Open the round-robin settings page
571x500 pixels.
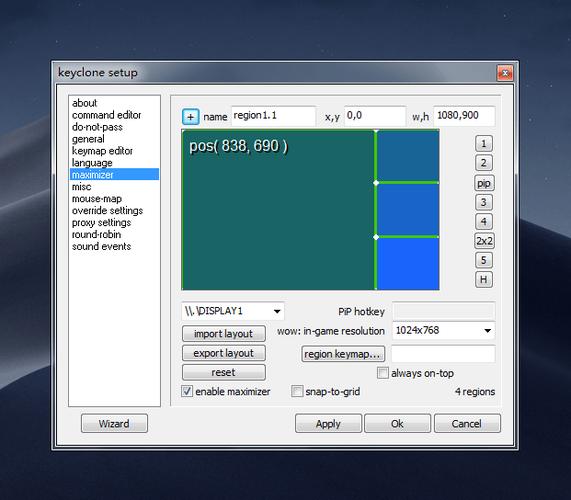(97, 235)
